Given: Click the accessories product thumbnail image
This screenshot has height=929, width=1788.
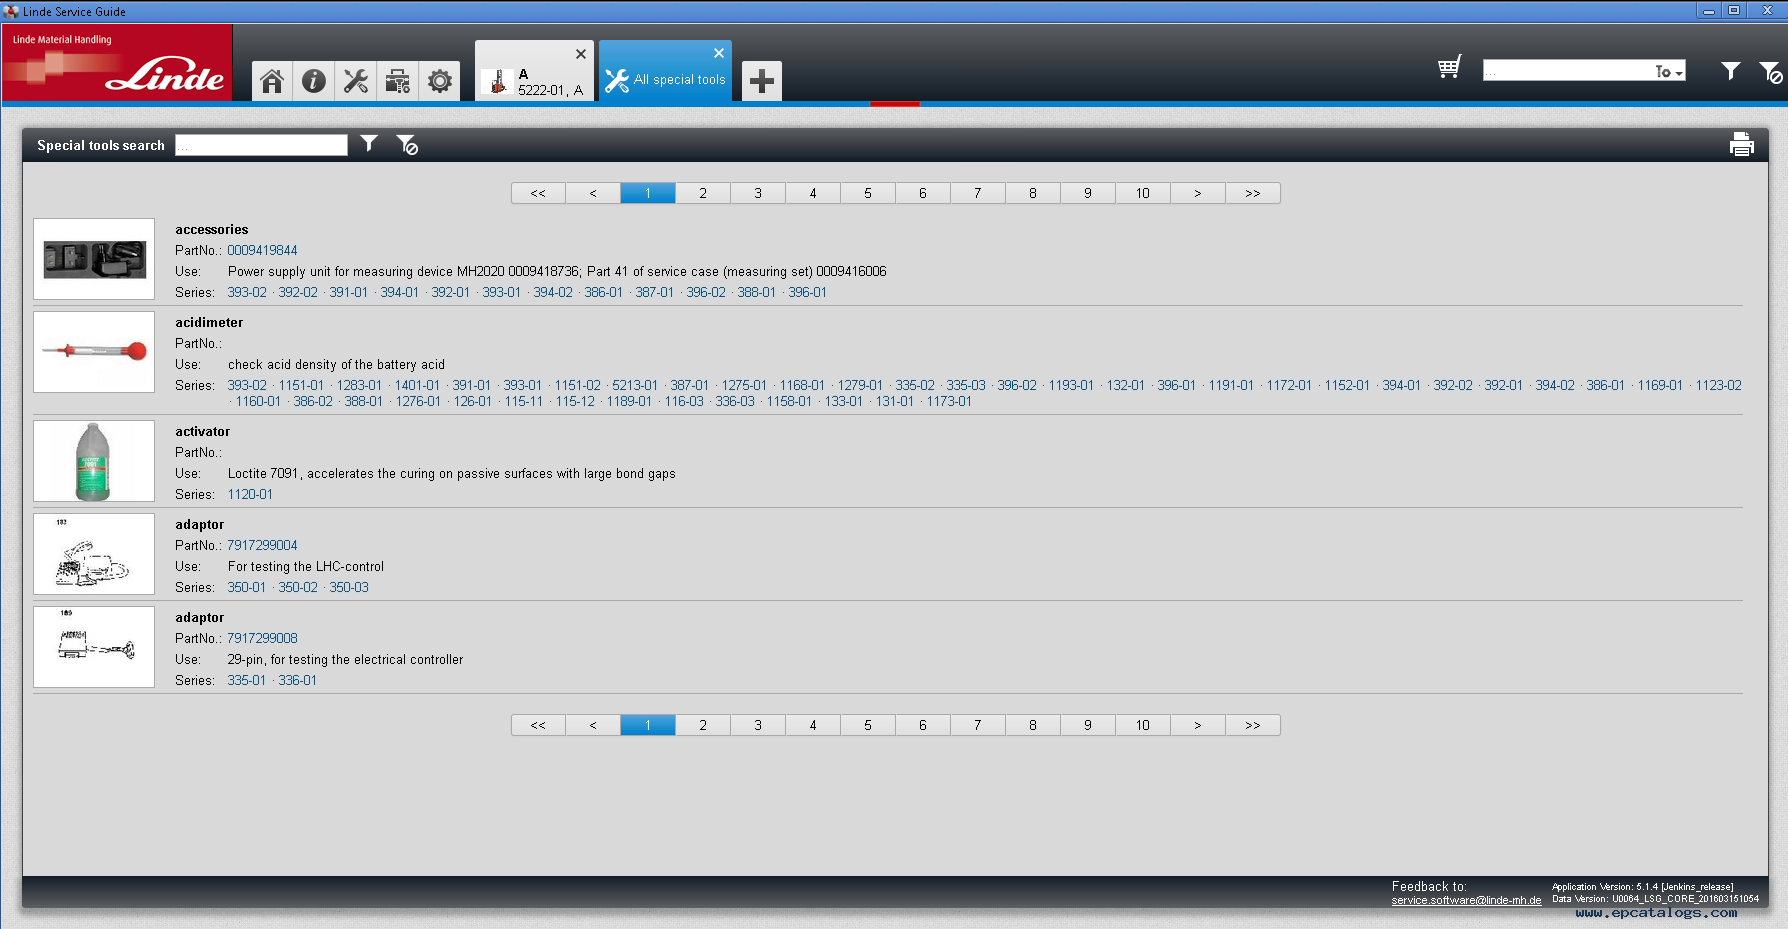Looking at the screenshot, I should coord(93,258).
